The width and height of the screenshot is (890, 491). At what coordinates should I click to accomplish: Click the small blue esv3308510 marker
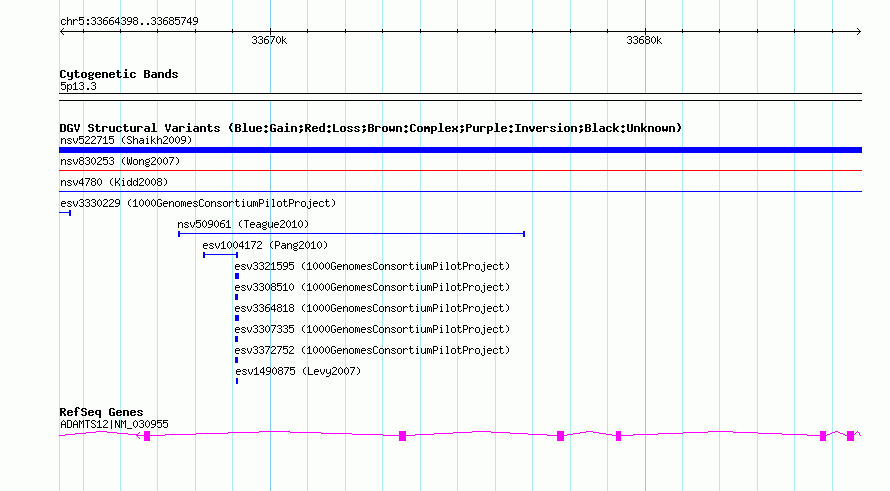pos(236,297)
